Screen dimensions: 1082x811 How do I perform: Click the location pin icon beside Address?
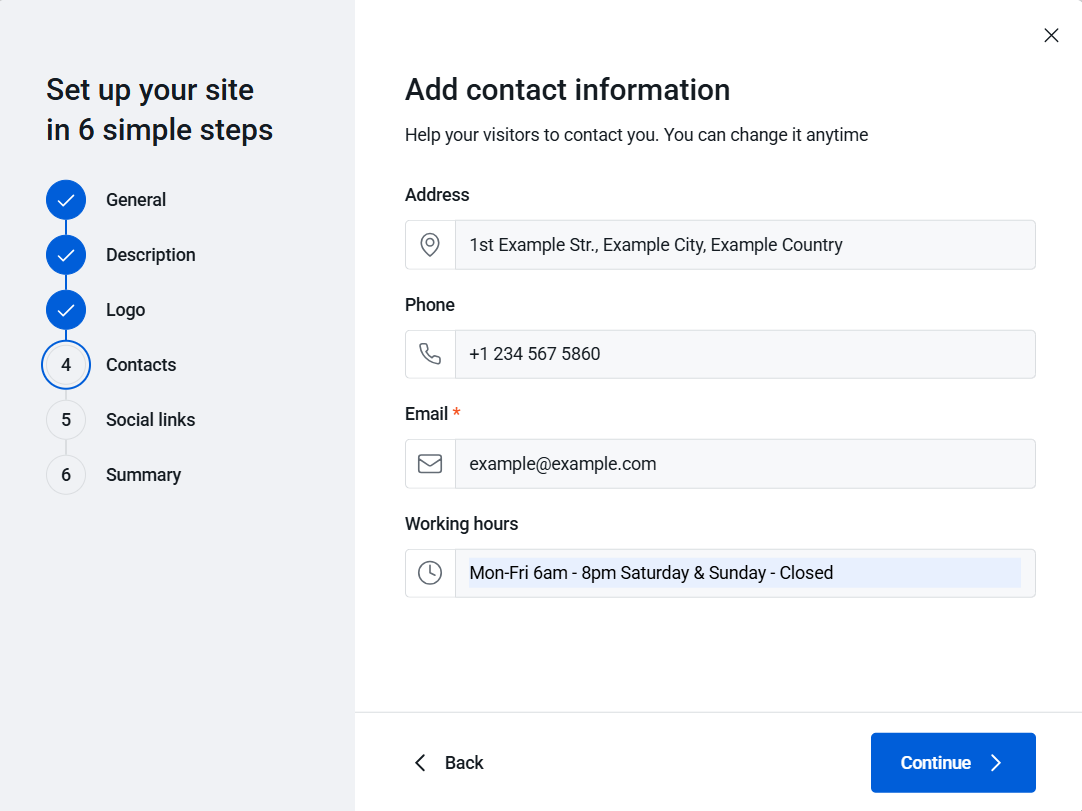[x=430, y=245]
